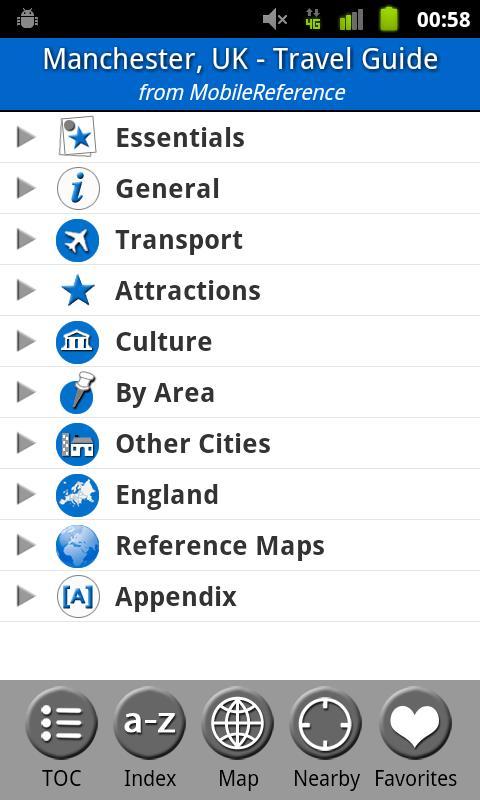Image resolution: width=480 pixels, height=800 pixels.
Task: Tap the Essentials star photo icon
Action: (77, 137)
